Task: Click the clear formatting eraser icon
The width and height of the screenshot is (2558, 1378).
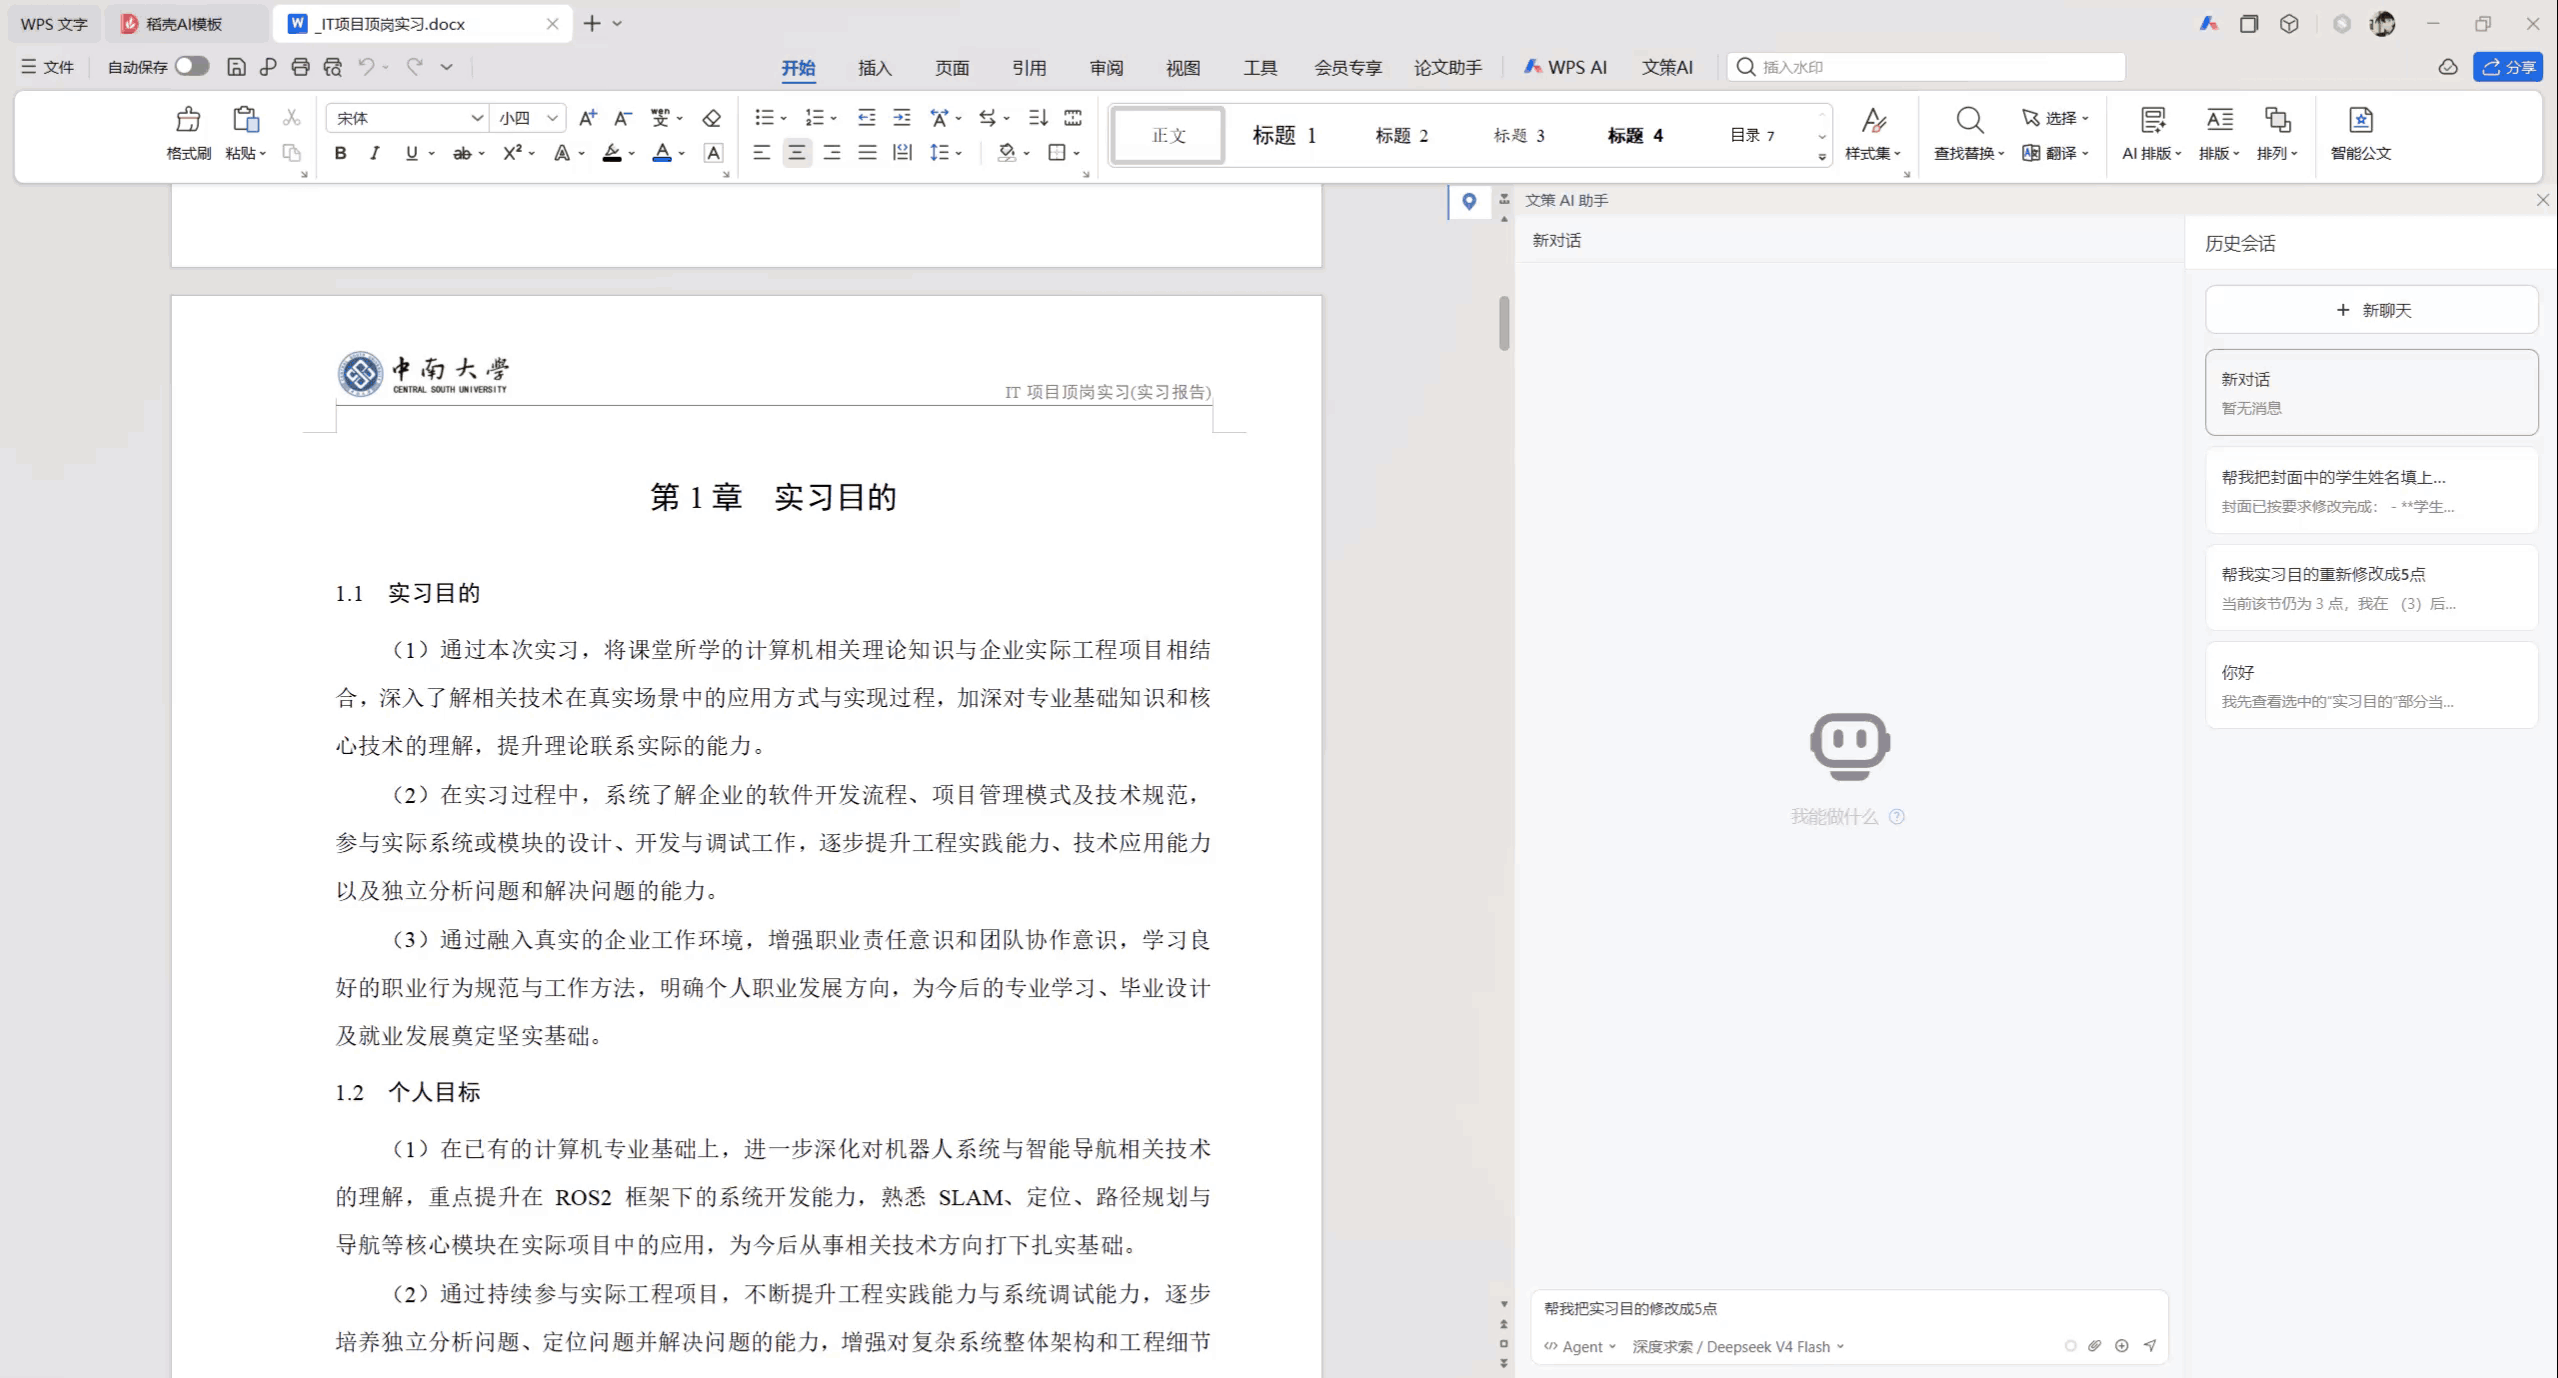Action: (711, 119)
